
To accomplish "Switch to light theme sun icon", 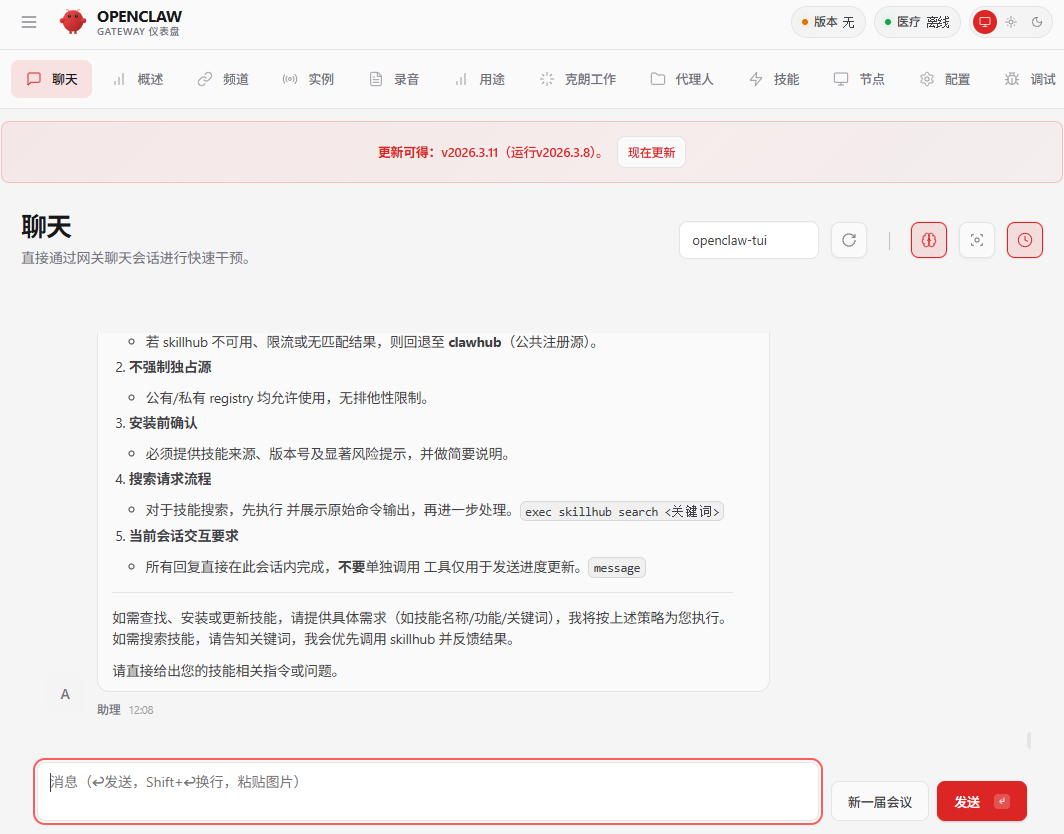I will 1011,22.
